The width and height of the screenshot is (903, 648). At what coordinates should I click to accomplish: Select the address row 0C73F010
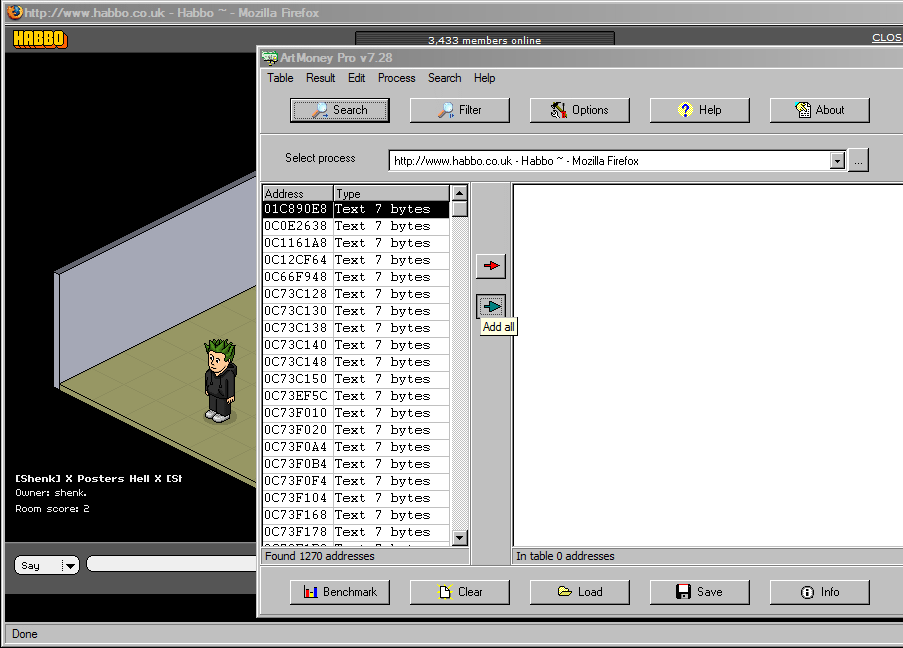pyautogui.click(x=356, y=413)
